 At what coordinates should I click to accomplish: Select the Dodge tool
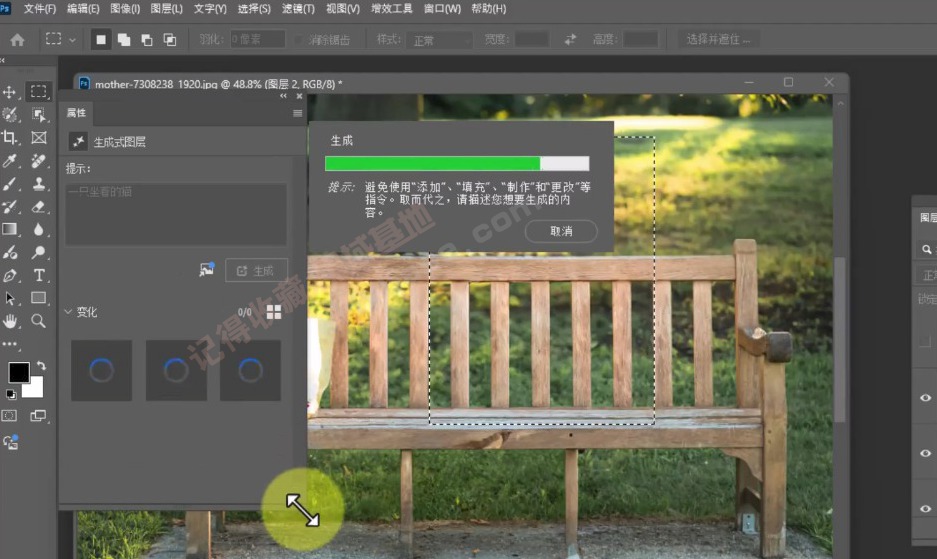click(x=39, y=252)
